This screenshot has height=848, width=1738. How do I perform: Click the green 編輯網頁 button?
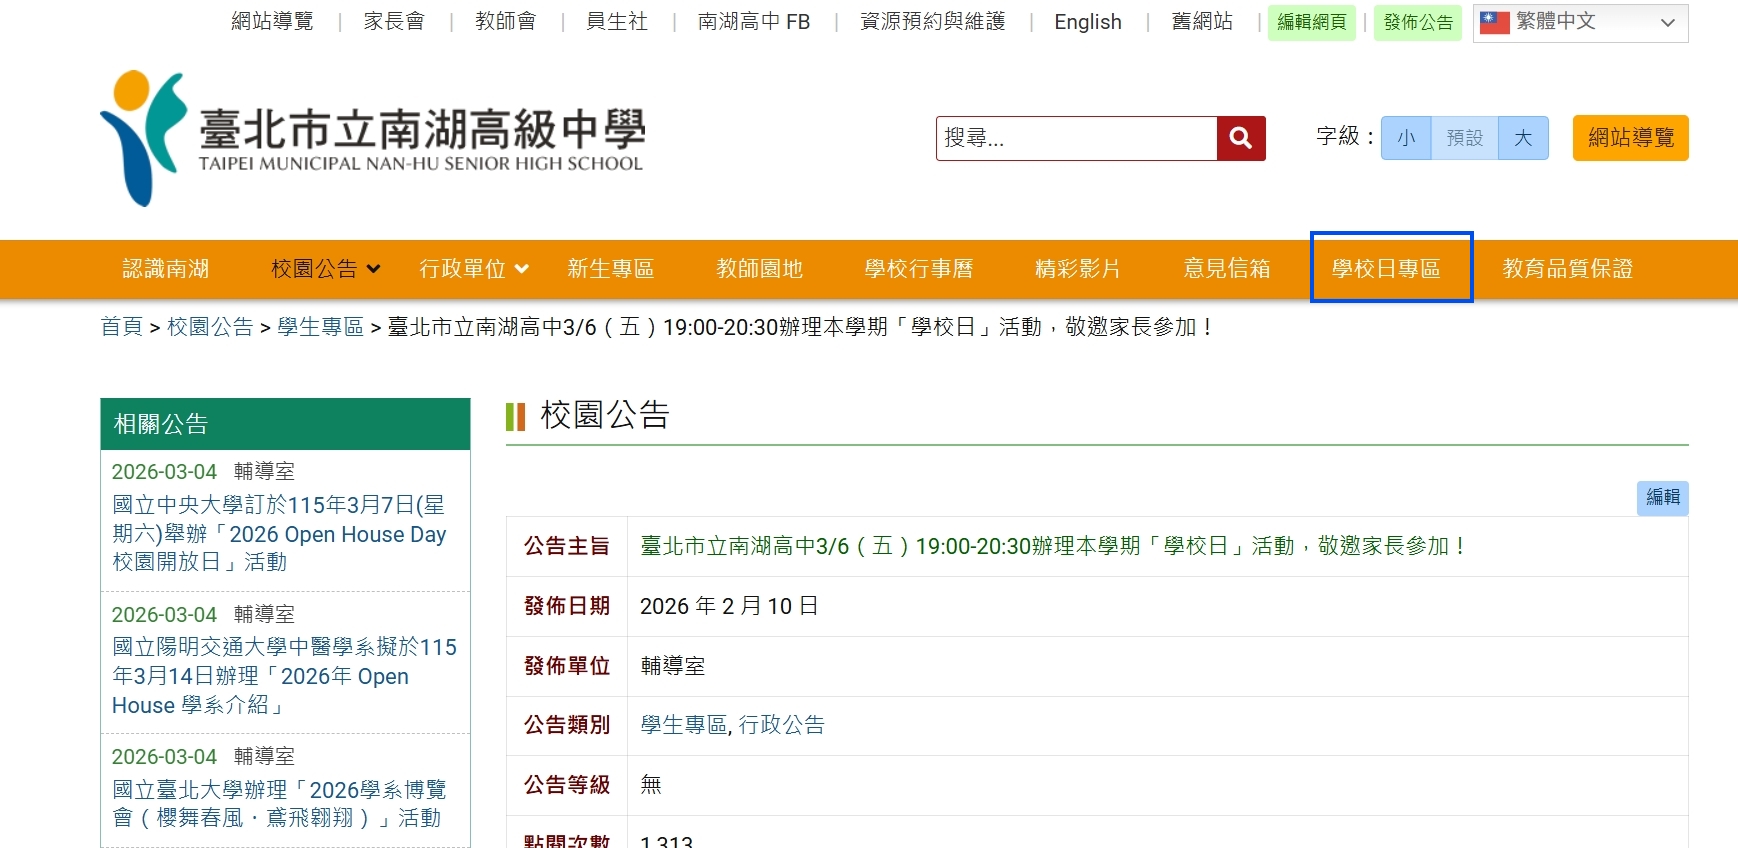pyautogui.click(x=1311, y=23)
